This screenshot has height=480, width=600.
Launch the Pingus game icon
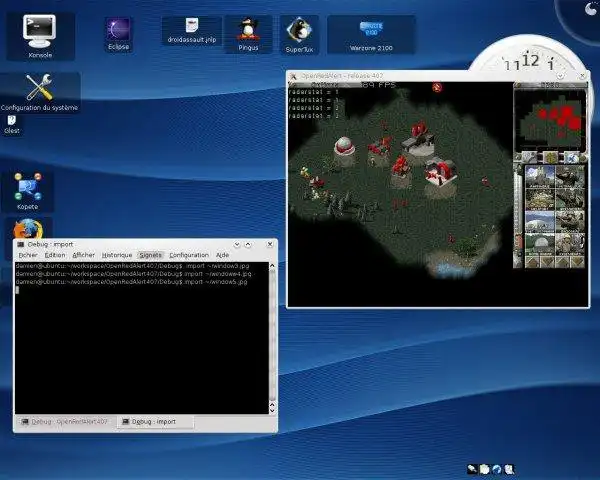[x=248, y=34]
